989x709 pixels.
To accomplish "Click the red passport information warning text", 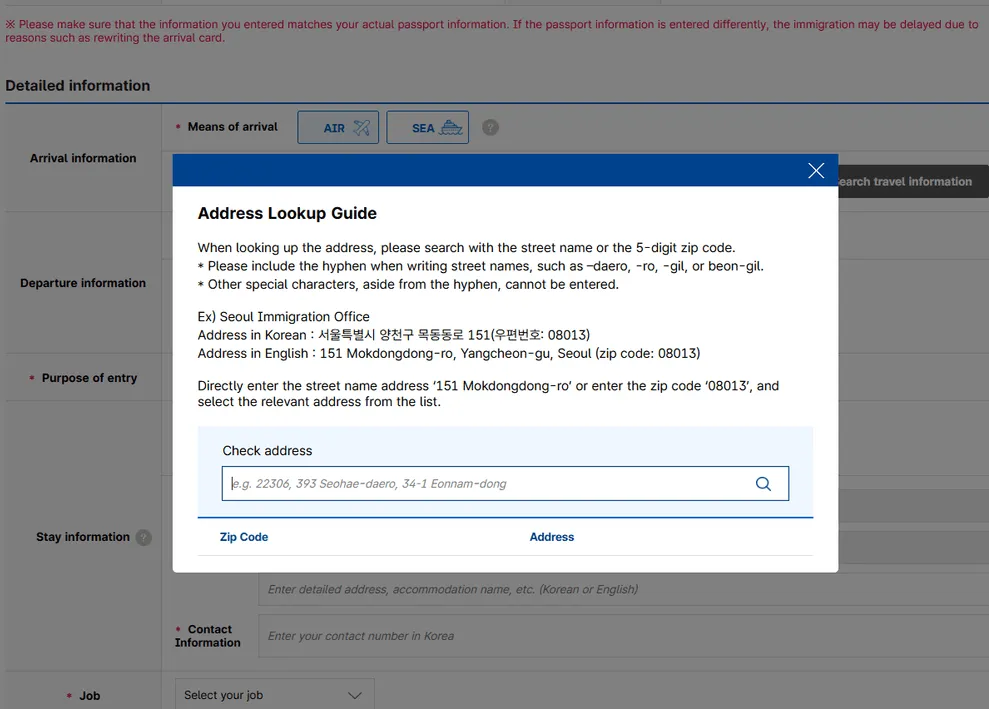I will [x=492, y=31].
